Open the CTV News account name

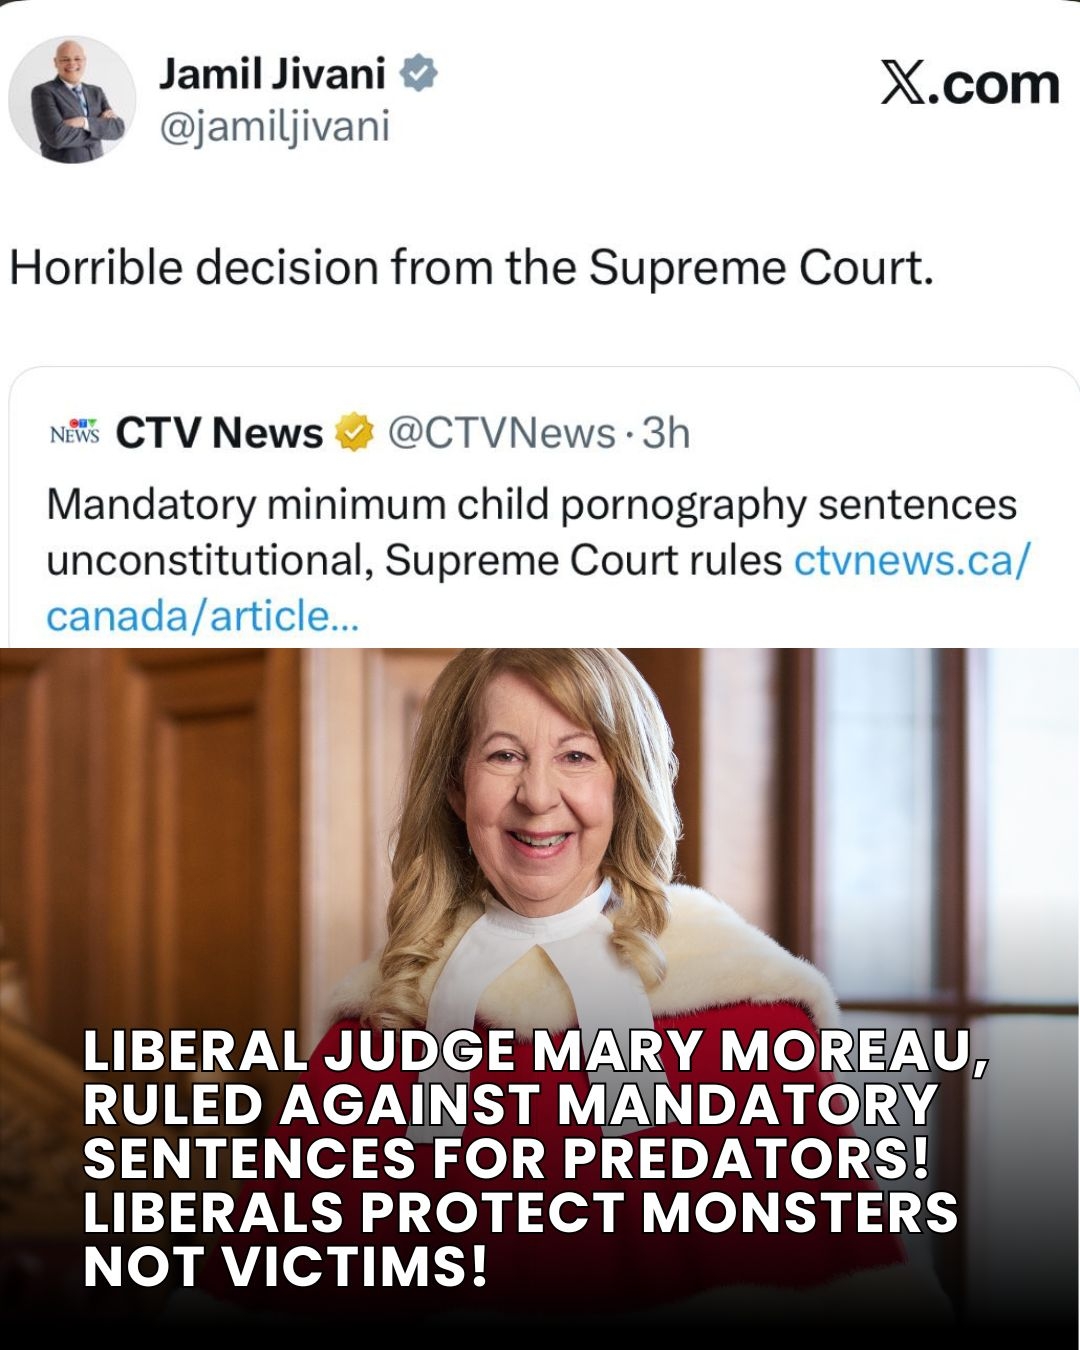[219, 433]
